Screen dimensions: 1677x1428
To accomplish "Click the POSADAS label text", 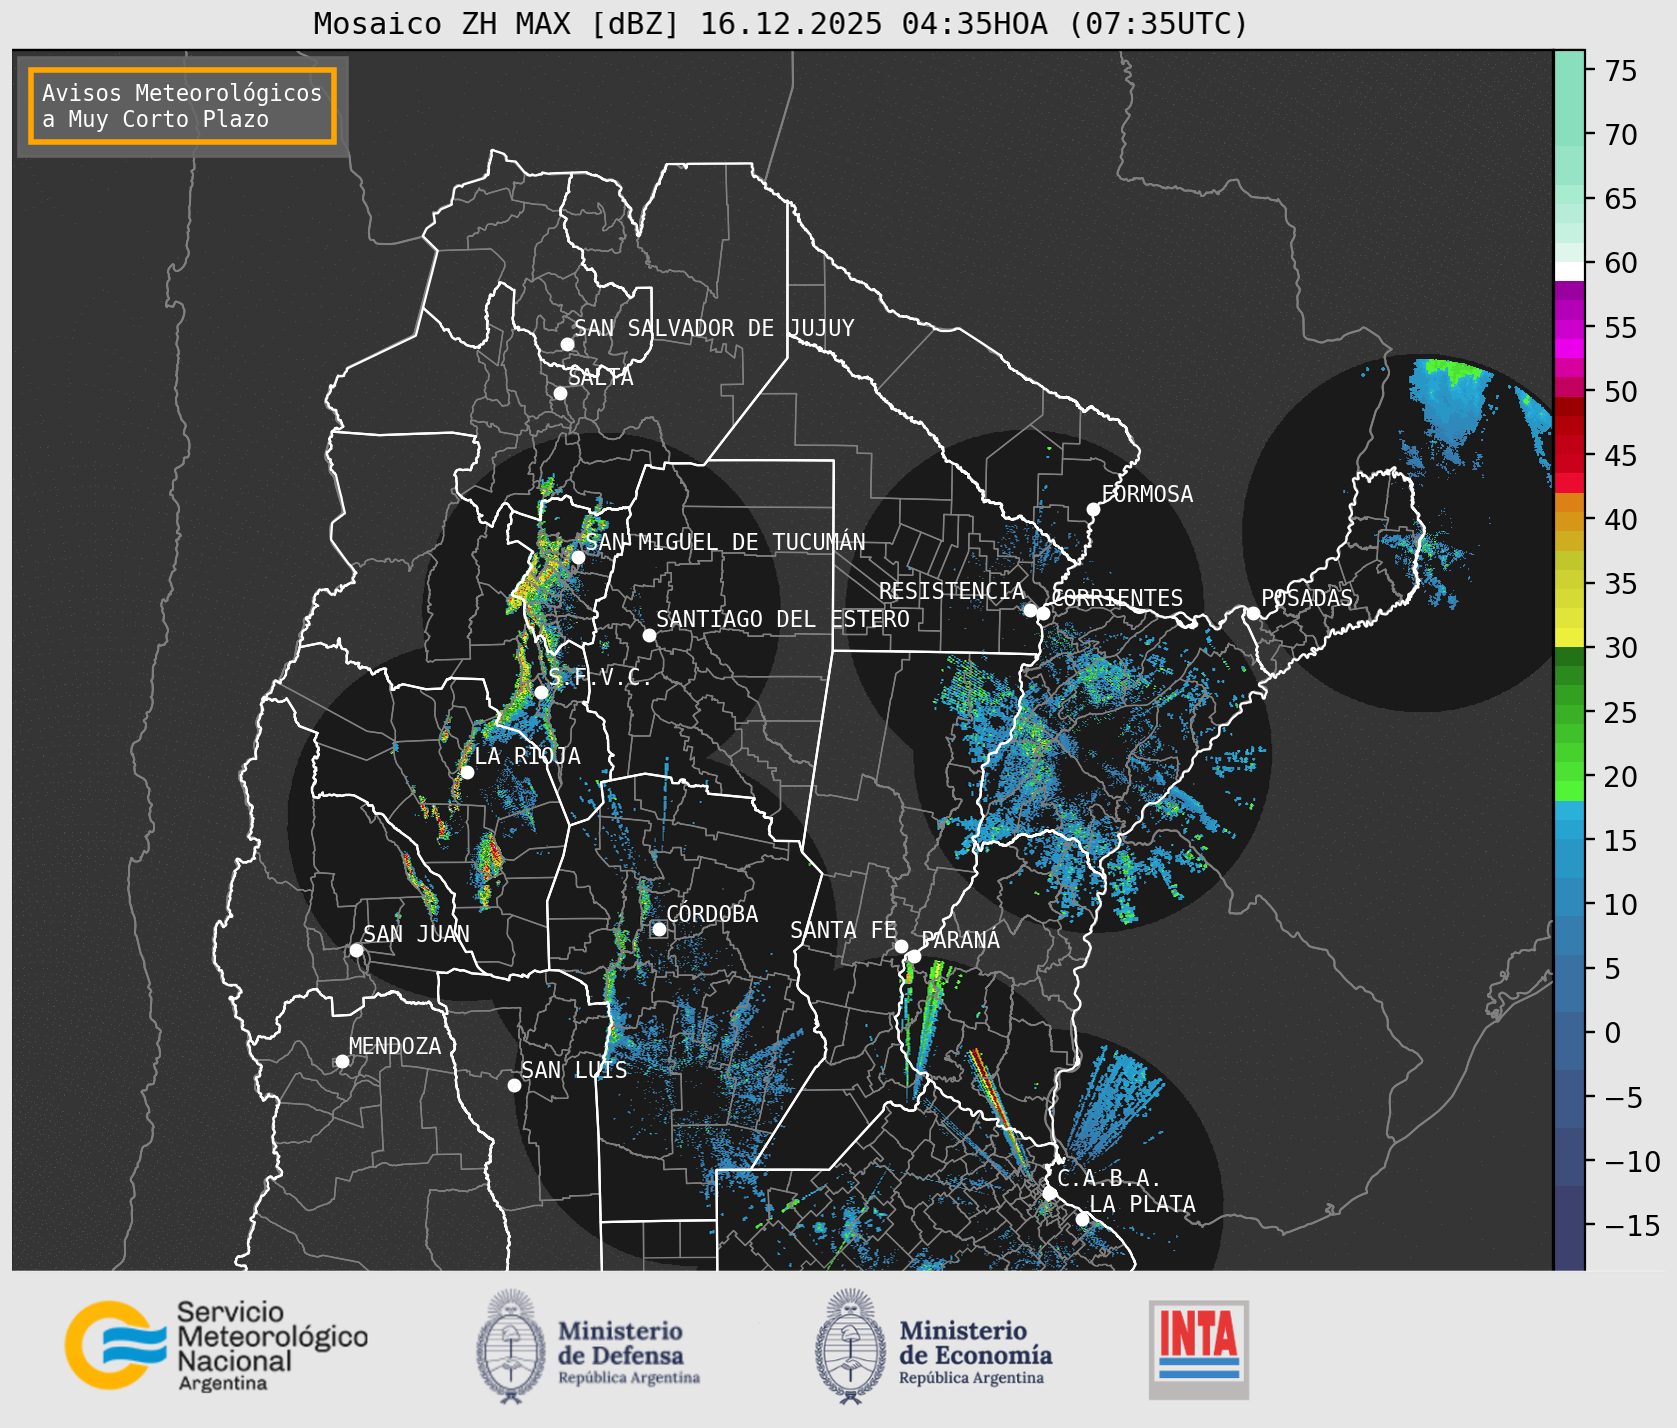I will click(1307, 598).
